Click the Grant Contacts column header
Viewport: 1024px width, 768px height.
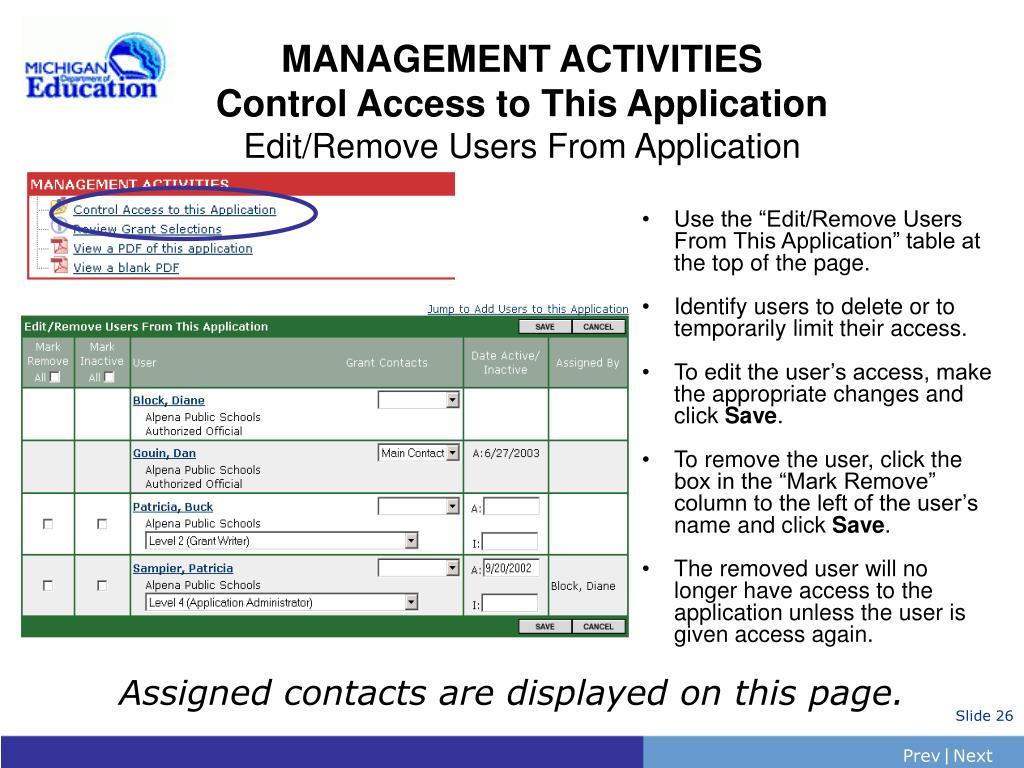coord(387,362)
